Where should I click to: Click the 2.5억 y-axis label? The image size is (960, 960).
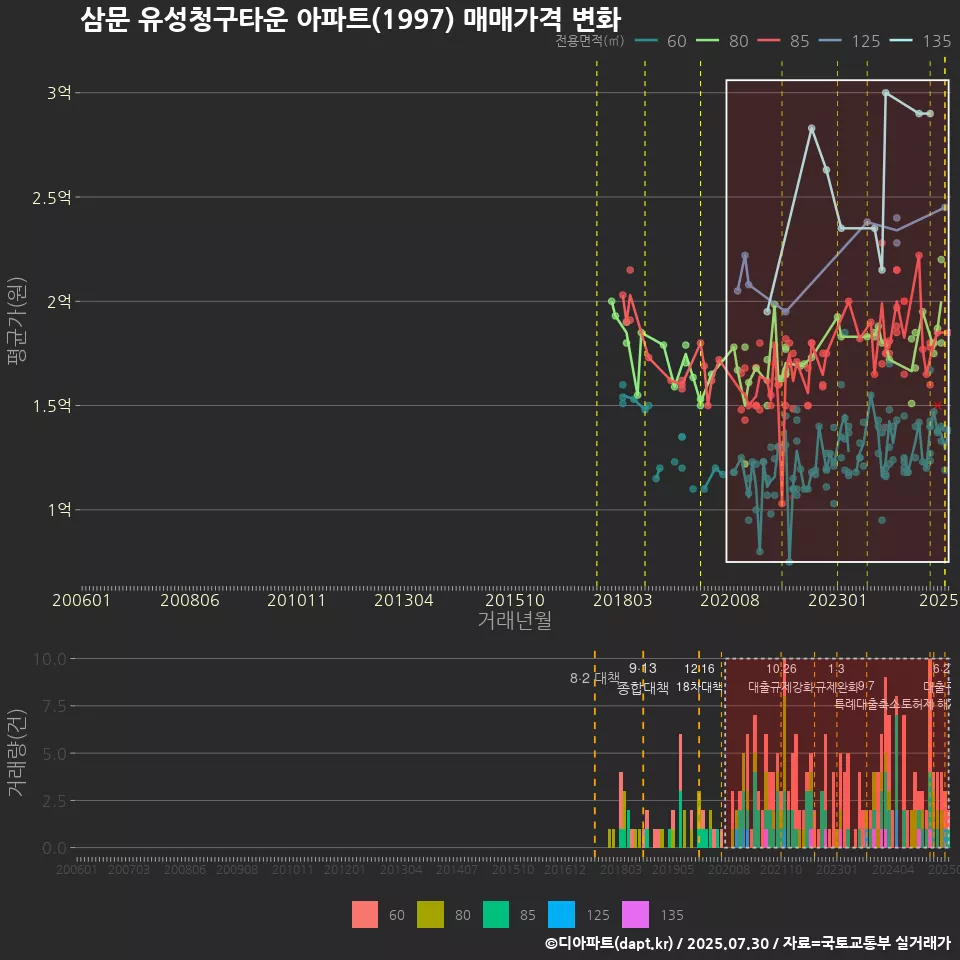coord(52,197)
